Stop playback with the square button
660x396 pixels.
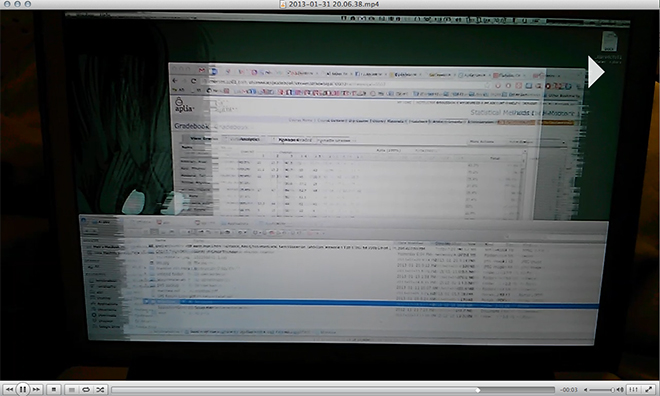point(53,389)
